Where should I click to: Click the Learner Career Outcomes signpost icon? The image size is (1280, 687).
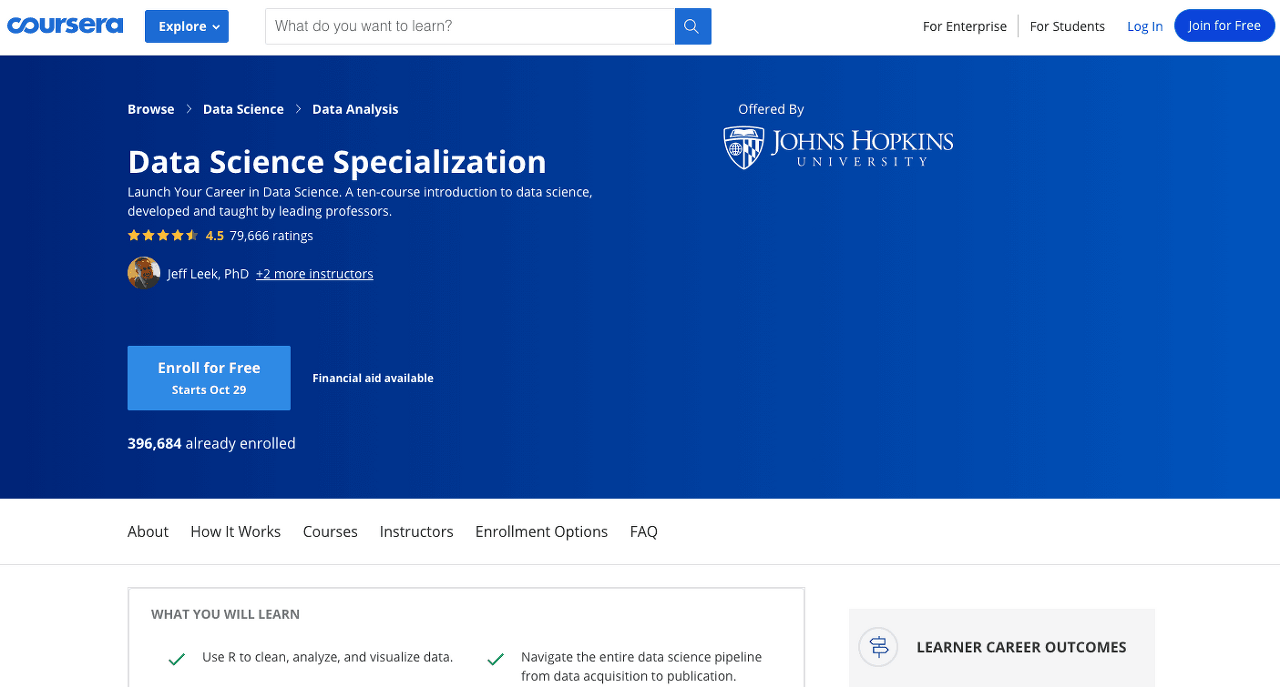[x=879, y=647]
